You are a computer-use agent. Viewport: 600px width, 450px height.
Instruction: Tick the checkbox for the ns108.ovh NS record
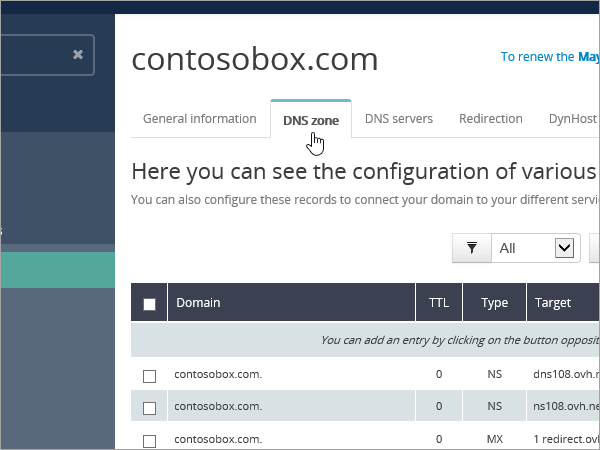pyautogui.click(x=149, y=408)
